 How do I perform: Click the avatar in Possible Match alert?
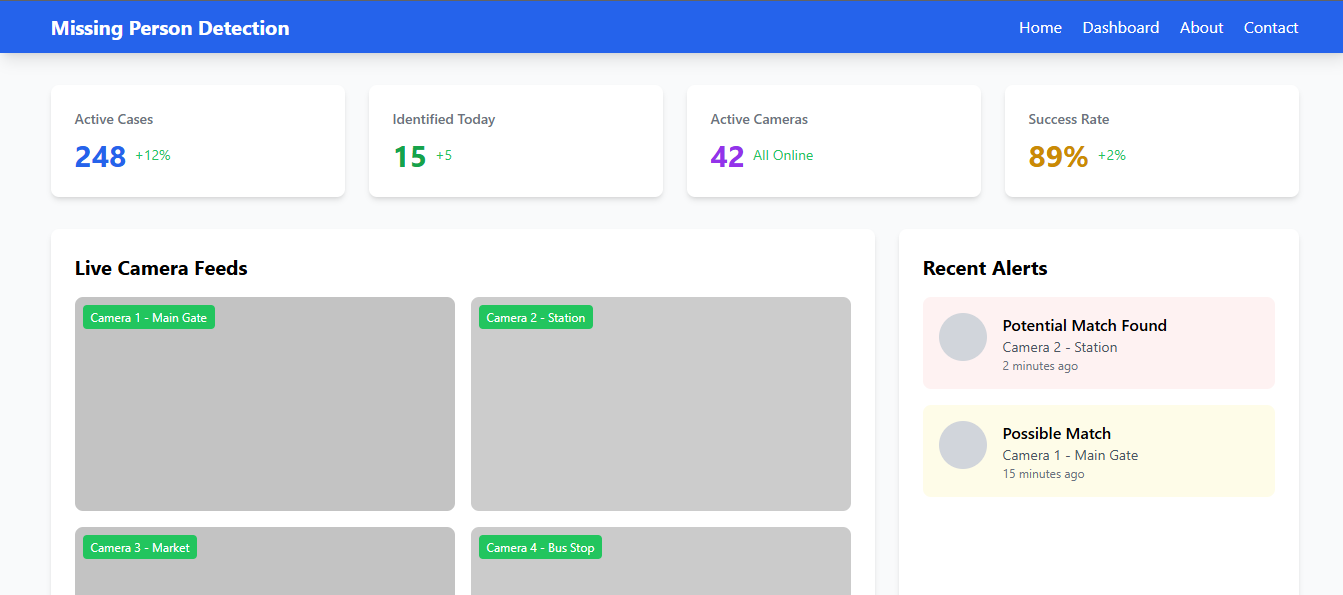[963, 445]
